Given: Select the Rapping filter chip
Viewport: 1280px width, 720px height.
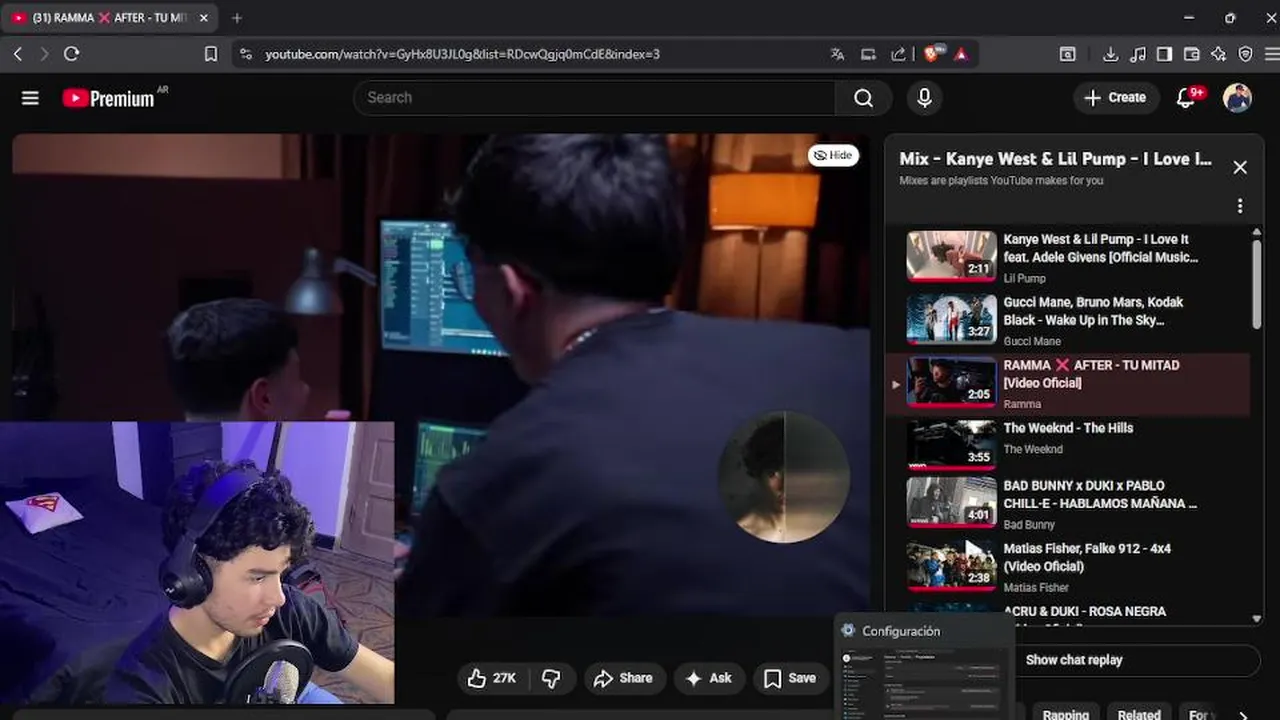Looking at the screenshot, I should tap(1066, 714).
